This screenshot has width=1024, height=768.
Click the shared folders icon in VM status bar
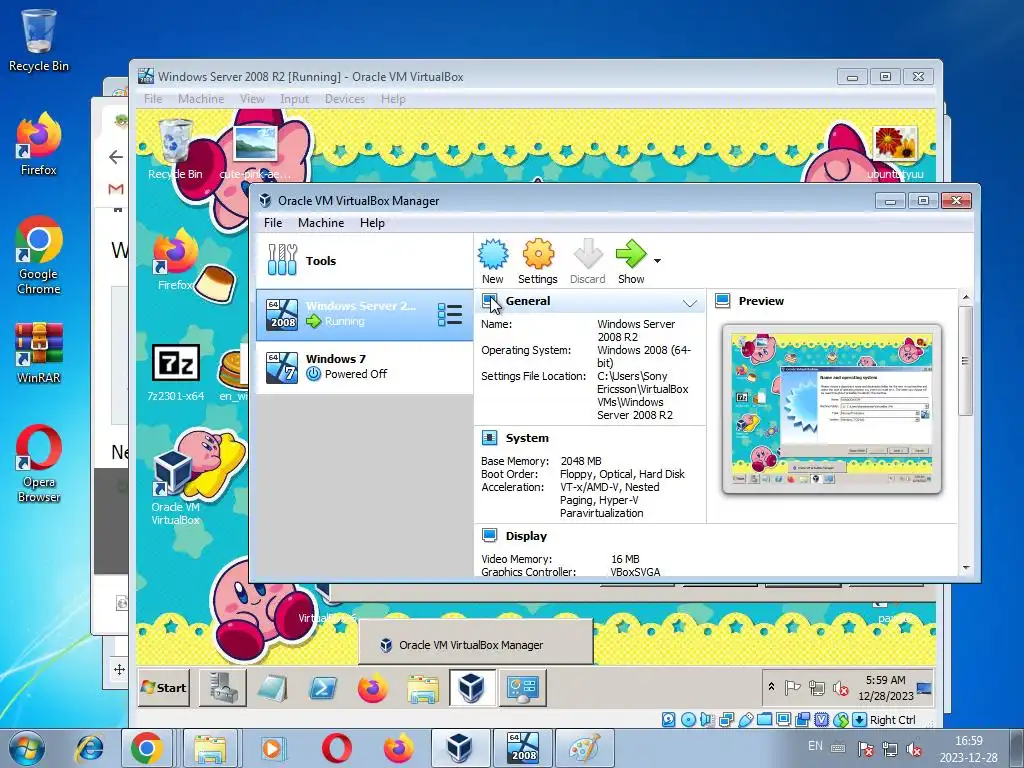764,720
